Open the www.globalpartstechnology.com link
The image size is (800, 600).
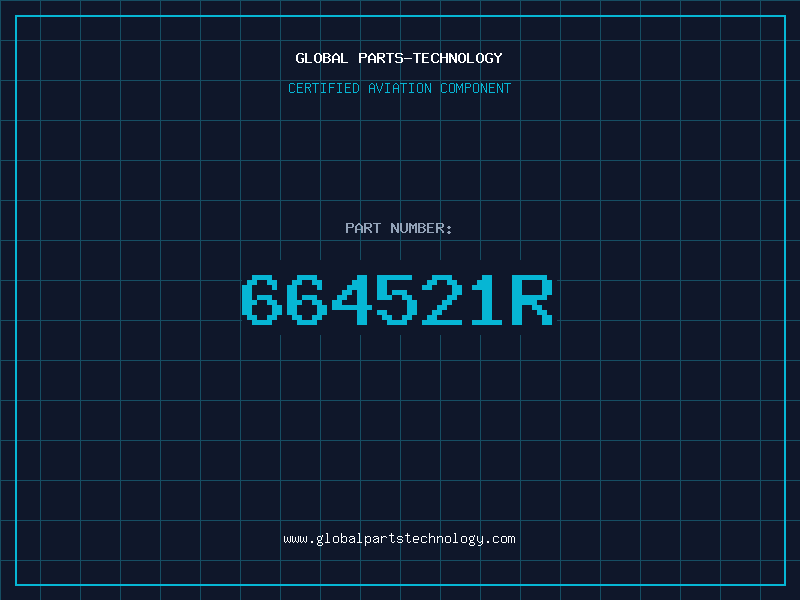coord(399,539)
